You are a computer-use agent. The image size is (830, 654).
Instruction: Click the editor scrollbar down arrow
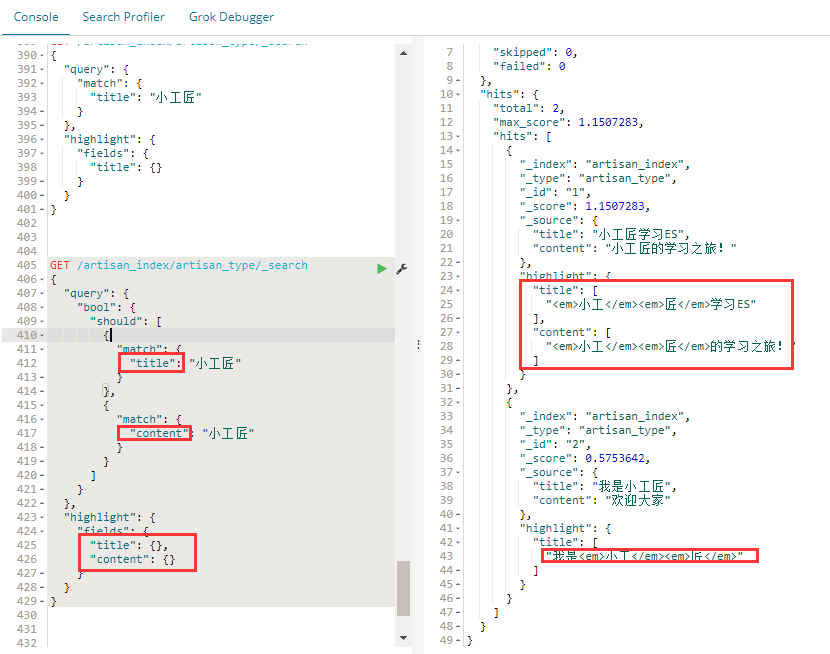click(x=403, y=638)
